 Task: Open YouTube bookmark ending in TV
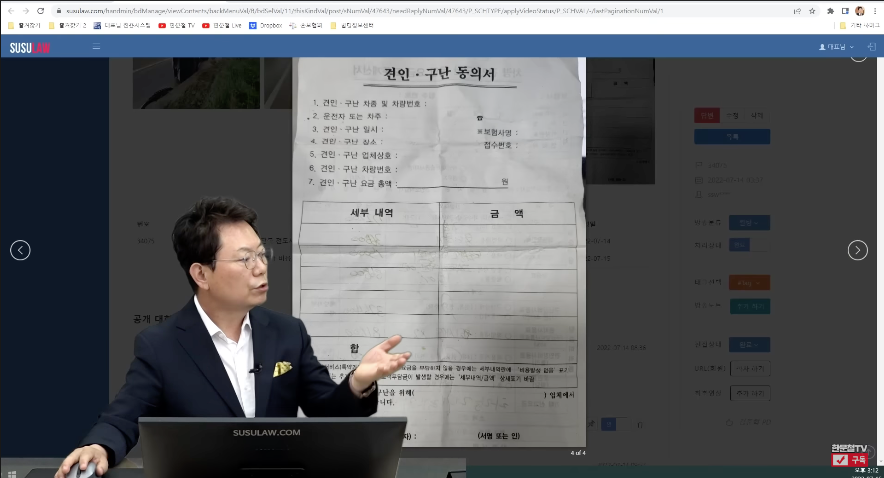pyautogui.click(x=177, y=25)
